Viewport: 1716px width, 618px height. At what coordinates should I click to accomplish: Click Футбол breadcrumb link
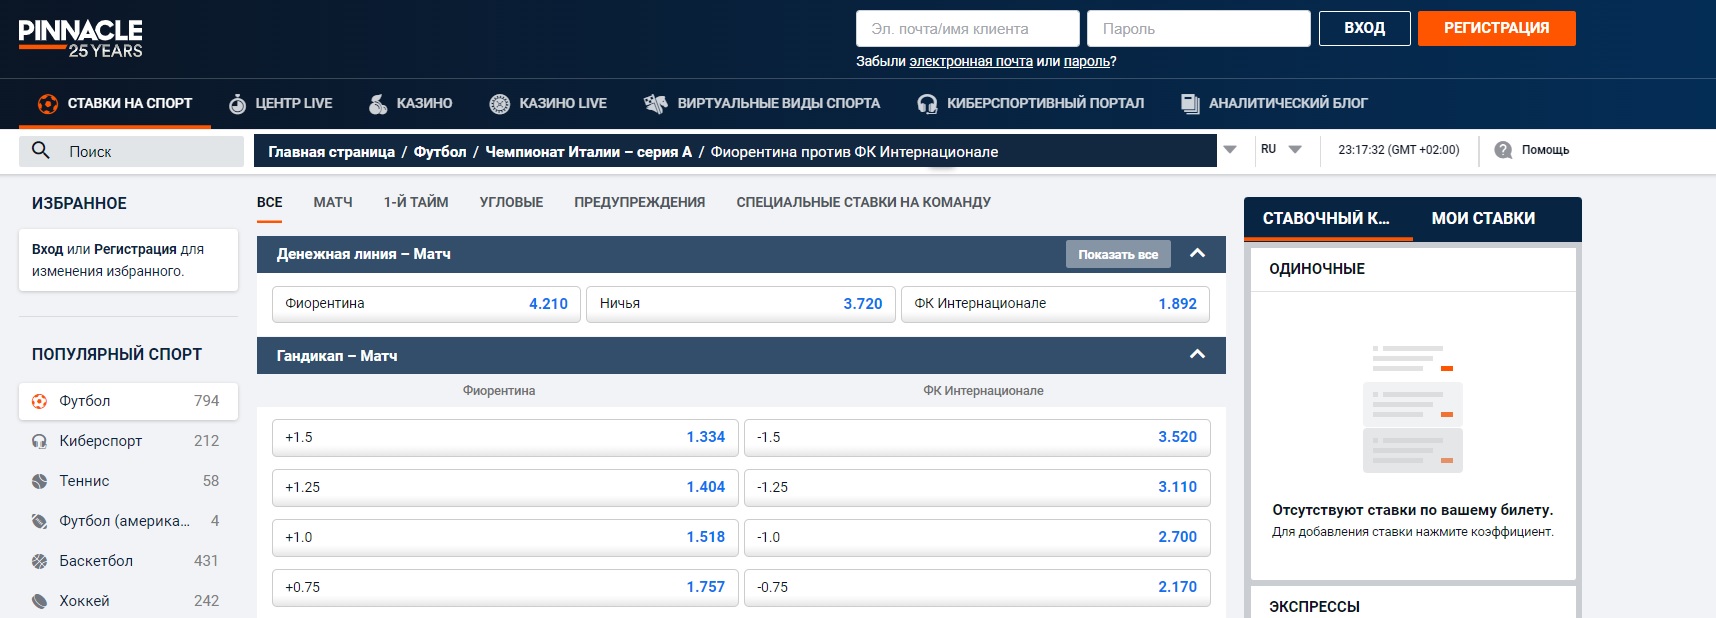[x=440, y=152]
